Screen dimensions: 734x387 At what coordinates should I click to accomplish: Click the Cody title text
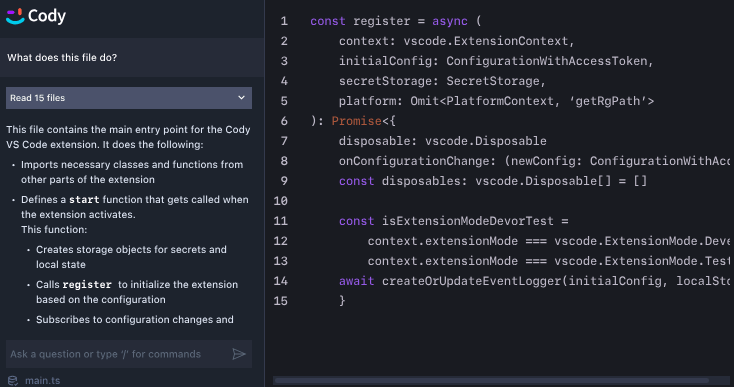point(47,16)
